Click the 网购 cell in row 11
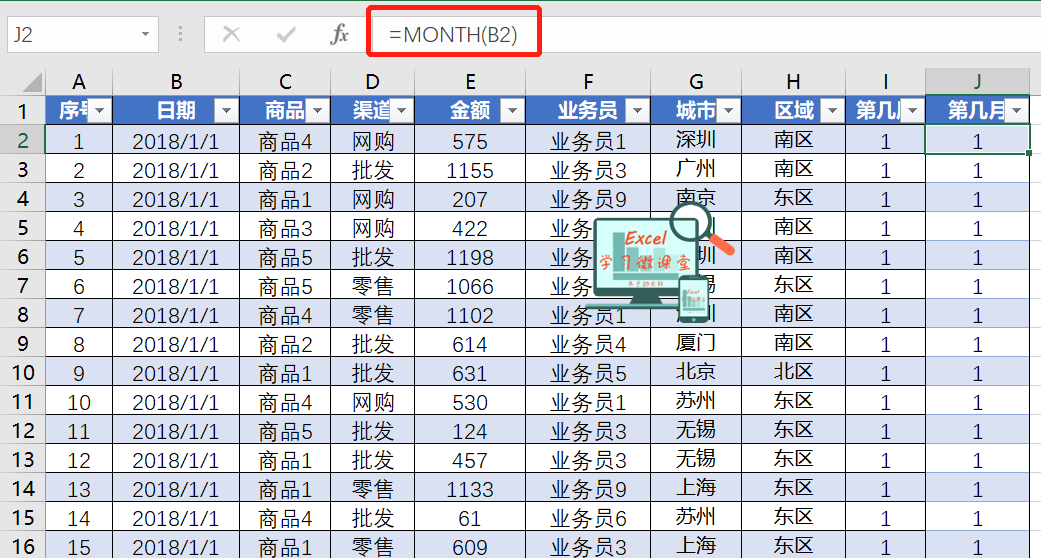 click(372, 401)
